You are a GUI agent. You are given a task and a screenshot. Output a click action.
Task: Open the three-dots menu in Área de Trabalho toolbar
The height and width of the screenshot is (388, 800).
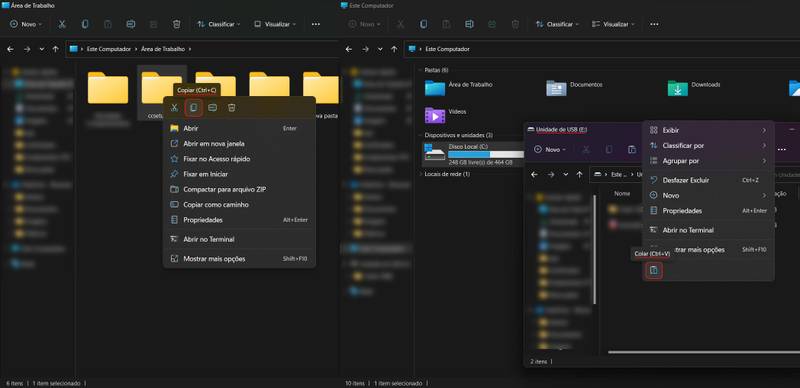316,24
